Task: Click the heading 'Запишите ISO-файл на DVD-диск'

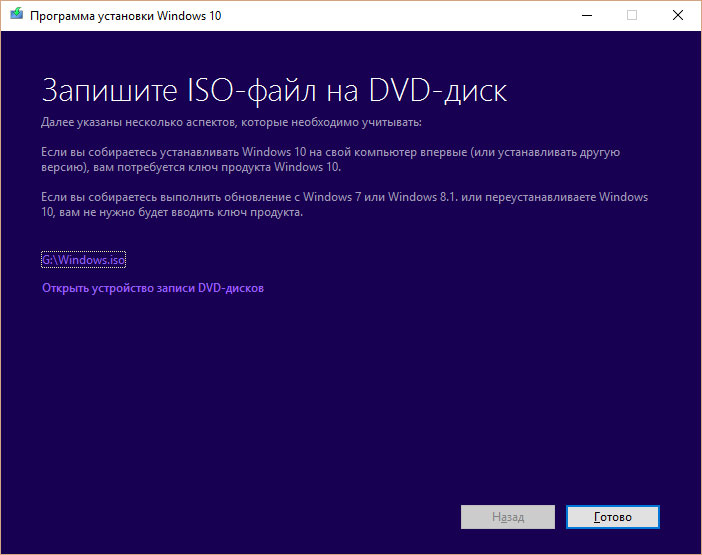Action: [274, 91]
